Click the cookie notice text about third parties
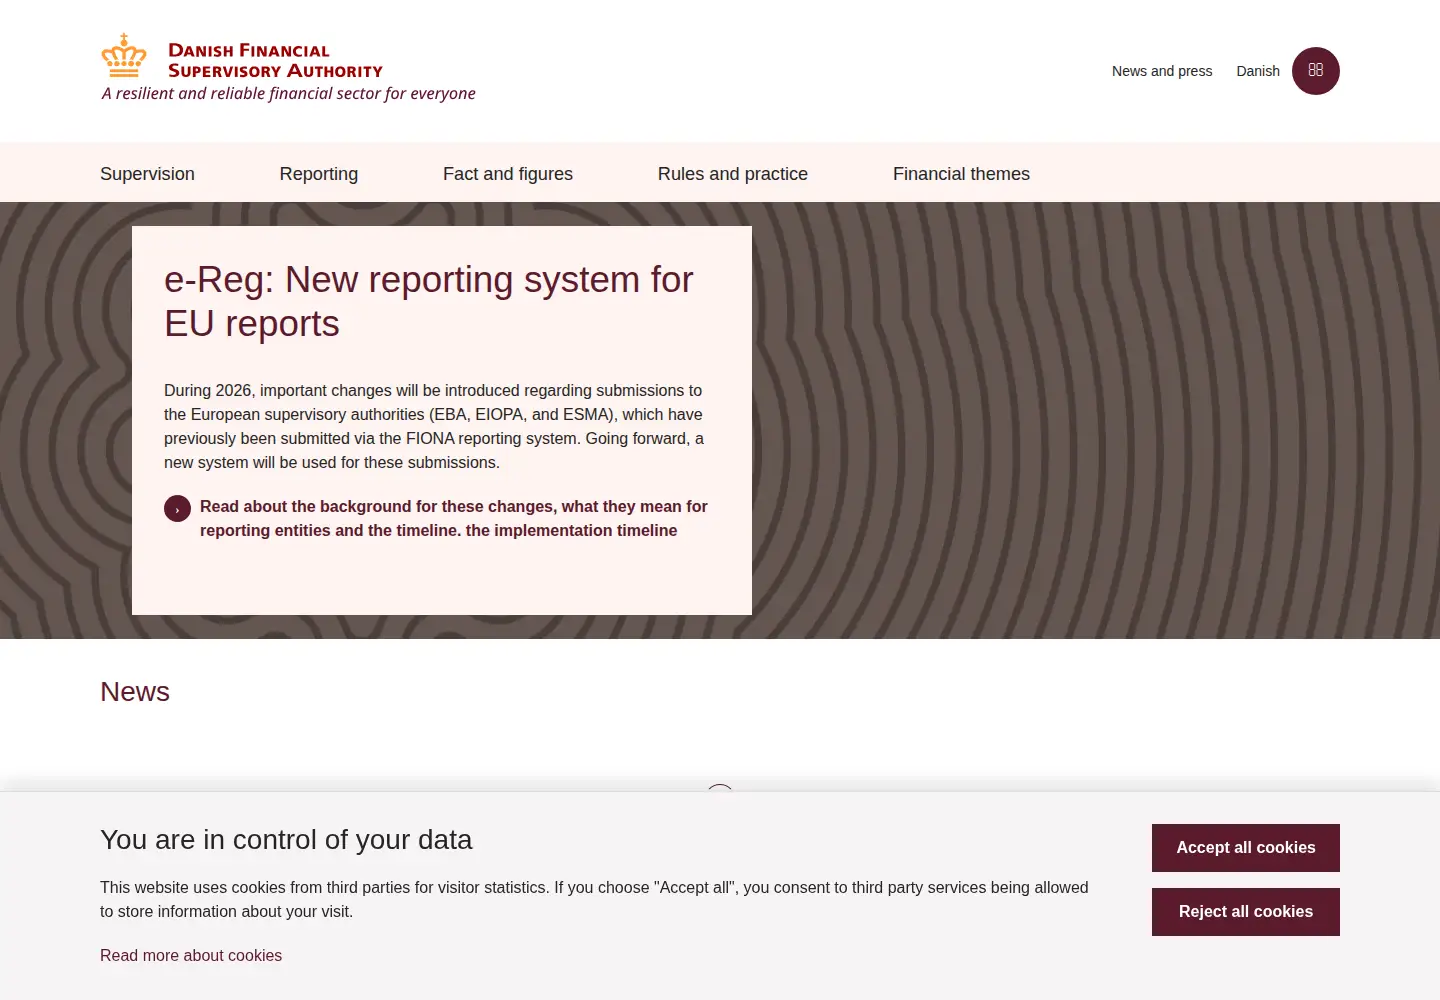 pyautogui.click(x=595, y=900)
